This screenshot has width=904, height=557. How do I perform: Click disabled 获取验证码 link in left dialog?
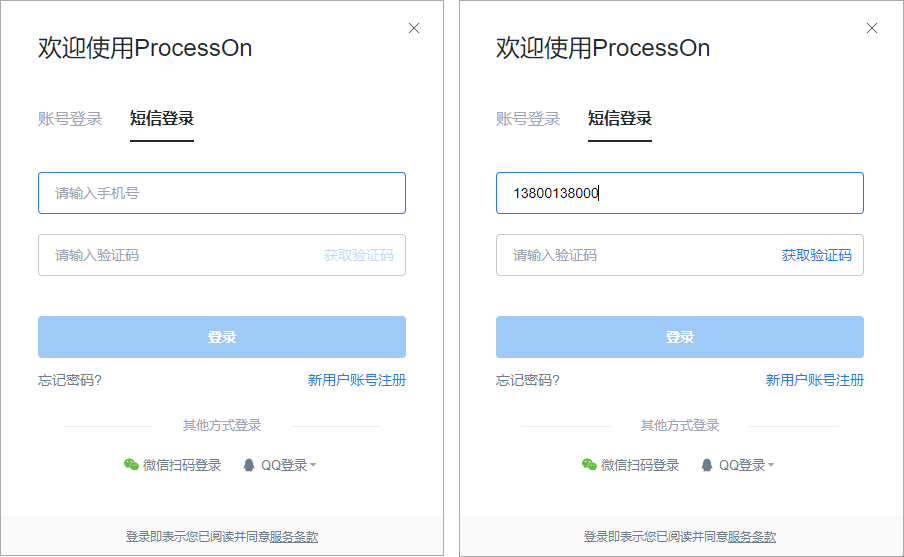pyautogui.click(x=359, y=255)
